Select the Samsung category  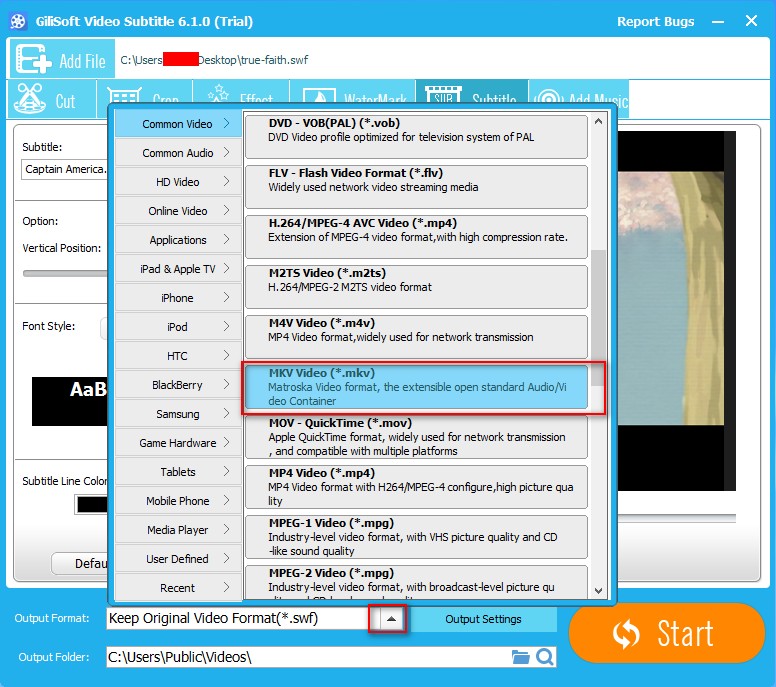pyautogui.click(x=178, y=414)
